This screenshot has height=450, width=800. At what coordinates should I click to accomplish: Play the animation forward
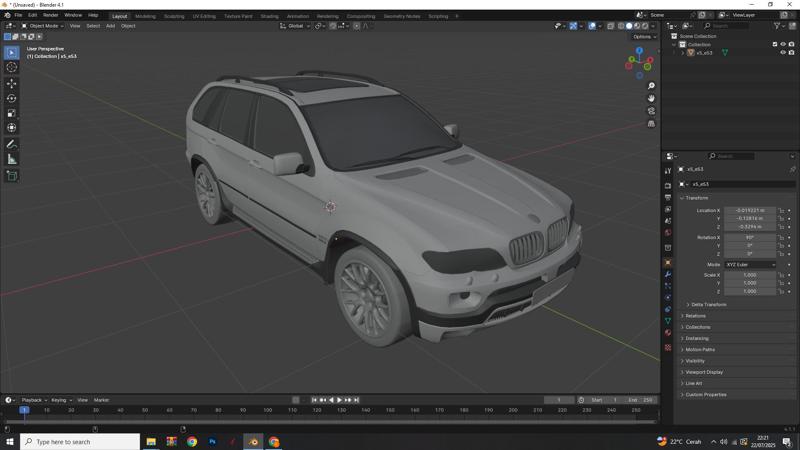[339, 400]
